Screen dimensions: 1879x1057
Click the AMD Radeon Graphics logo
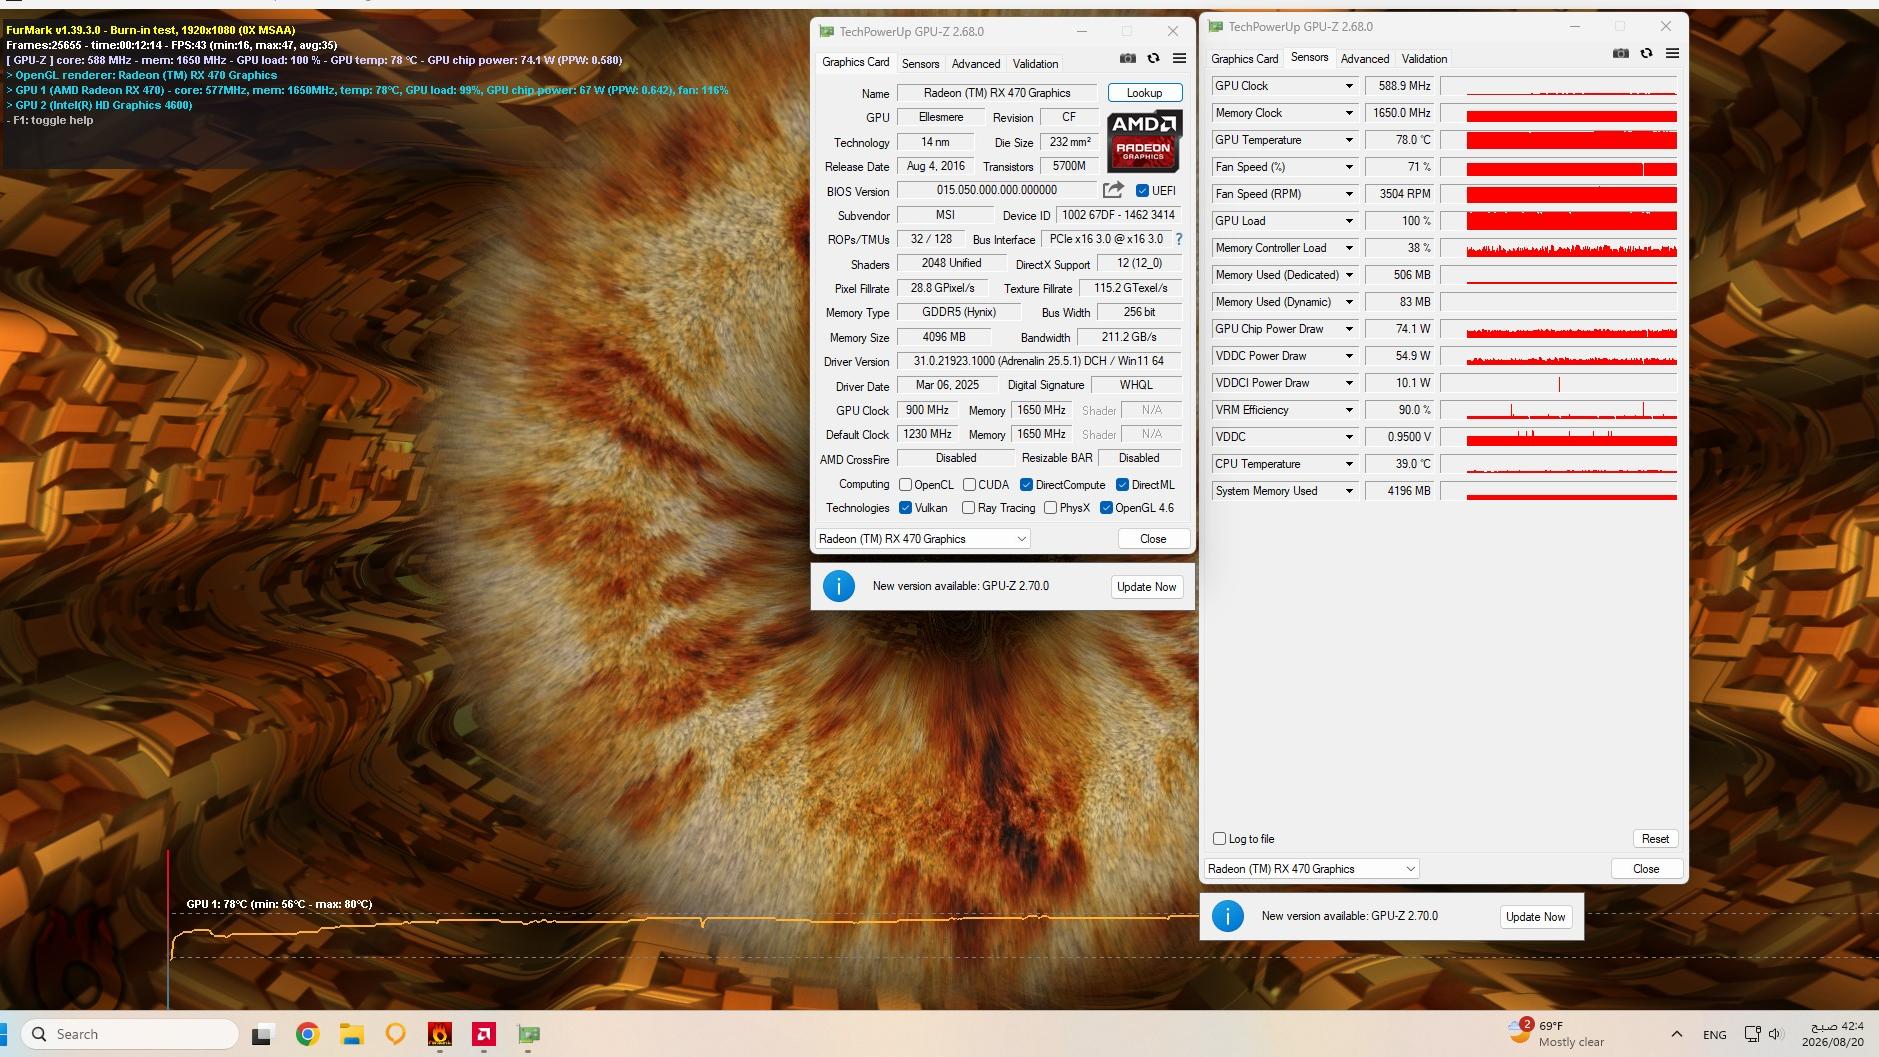pyautogui.click(x=1145, y=141)
